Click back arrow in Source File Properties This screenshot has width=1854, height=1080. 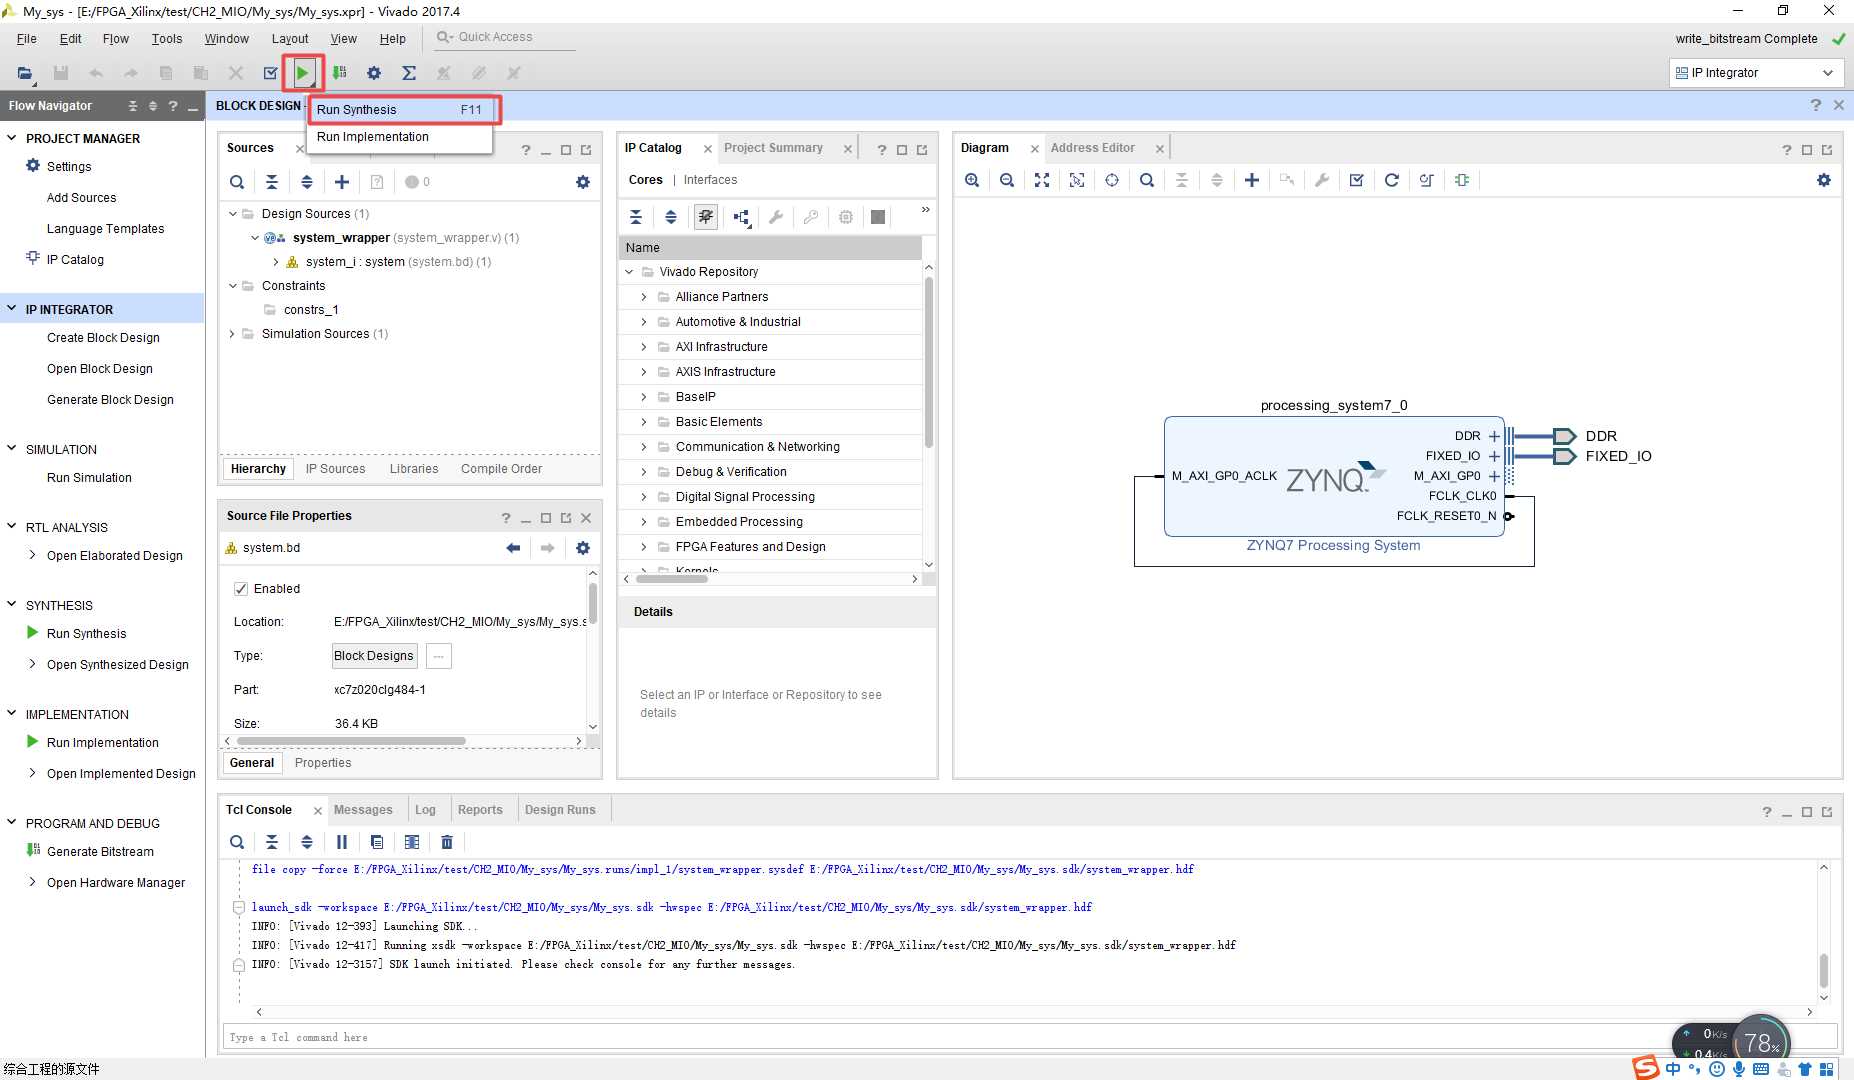pos(513,548)
